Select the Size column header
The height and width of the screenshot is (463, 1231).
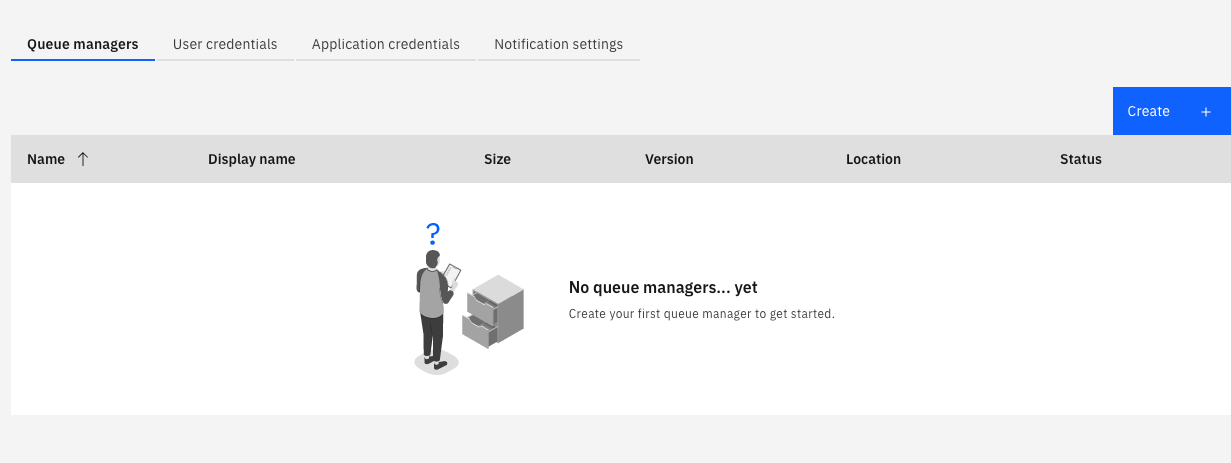coord(497,159)
